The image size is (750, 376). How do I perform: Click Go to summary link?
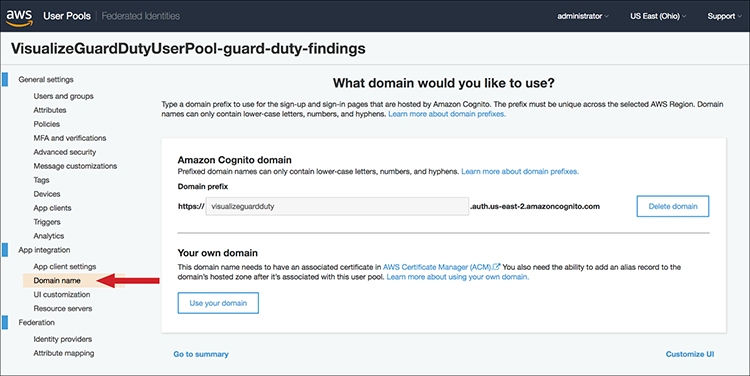pyautogui.click(x=201, y=354)
